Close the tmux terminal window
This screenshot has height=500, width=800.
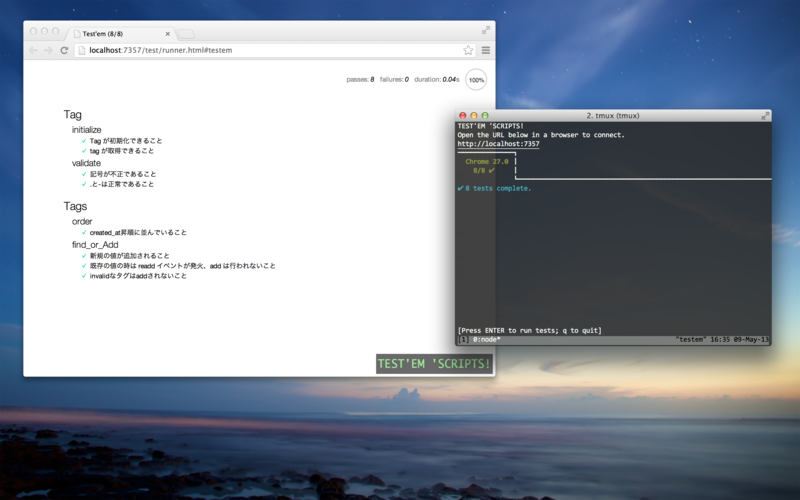click(x=463, y=116)
